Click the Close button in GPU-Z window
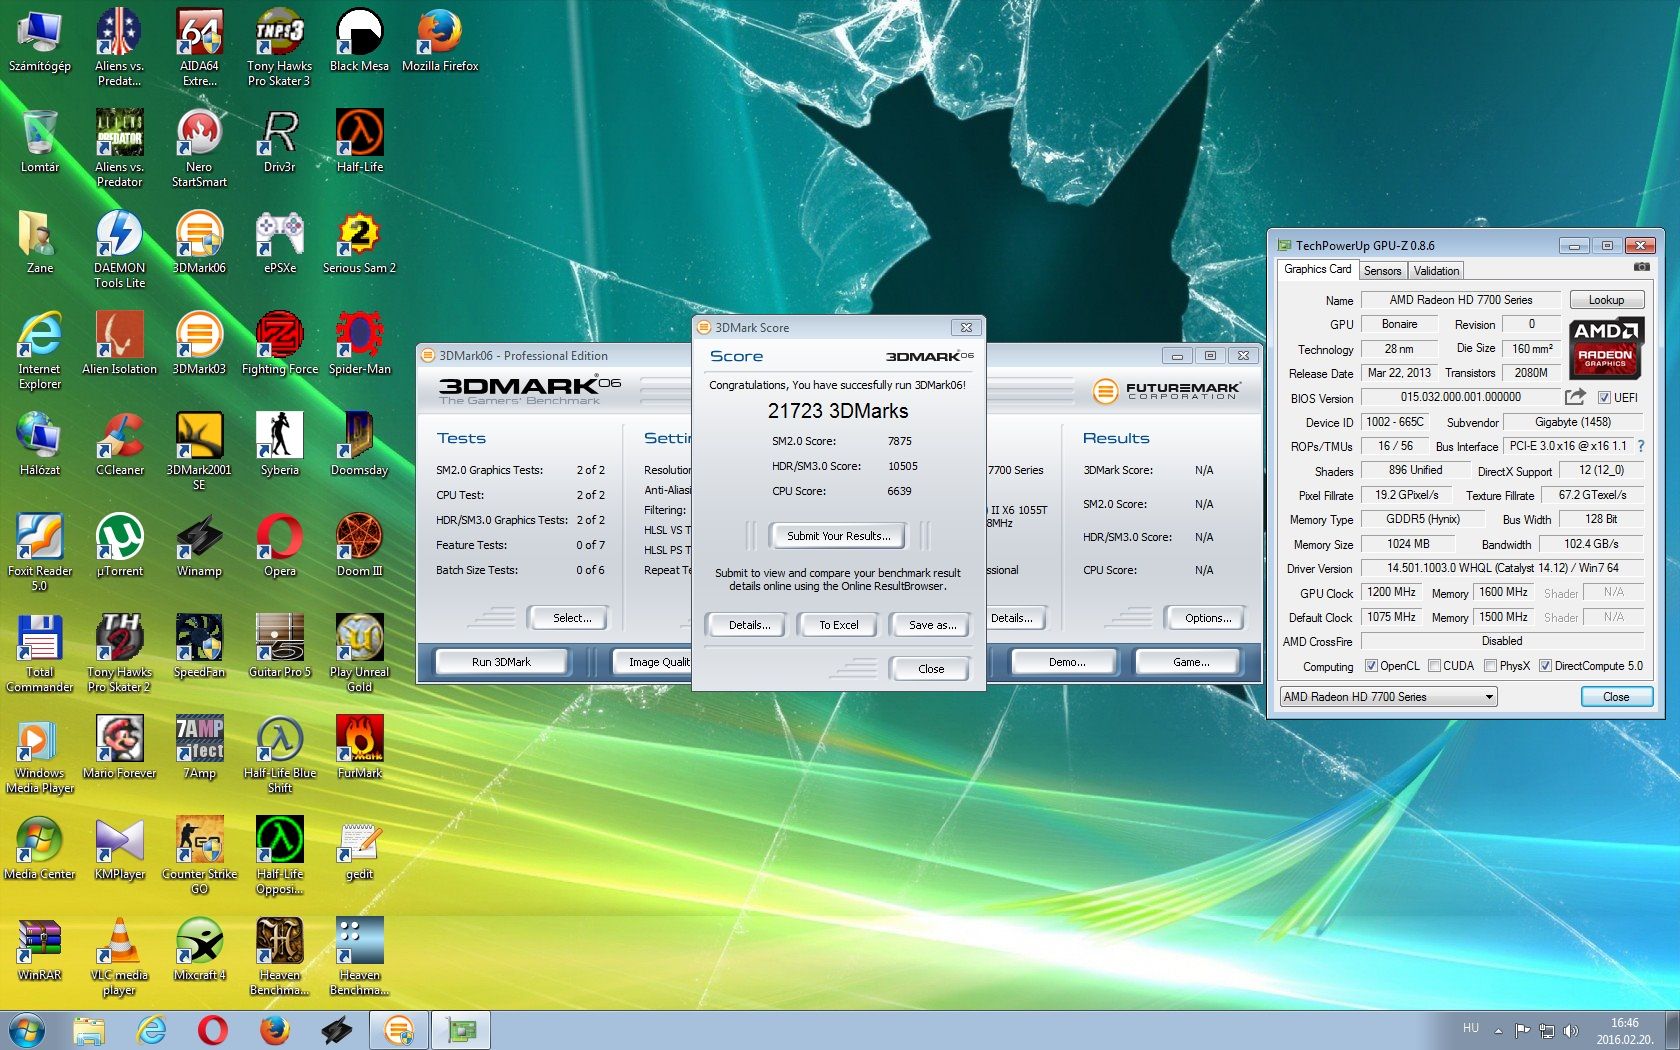Viewport: 1680px width, 1050px height. pos(1616,697)
